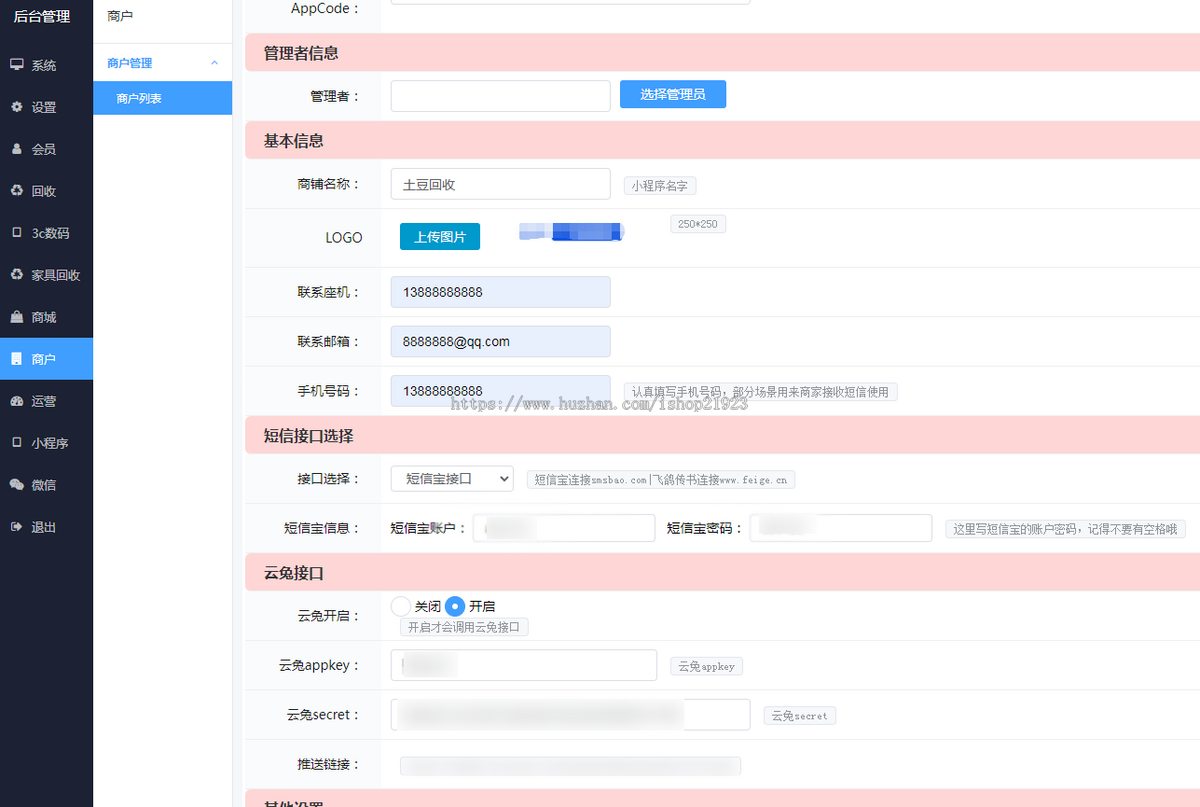Click the 短信宝密码 input field
The width and height of the screenshot is (1200, 807).
coord(841,528)
